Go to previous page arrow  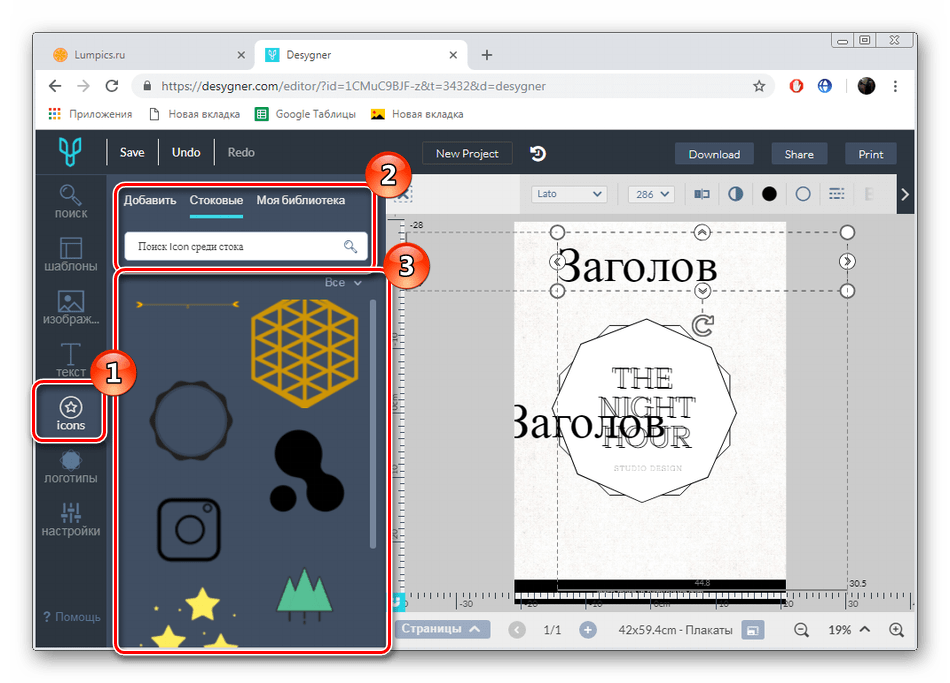pos(517,630)
